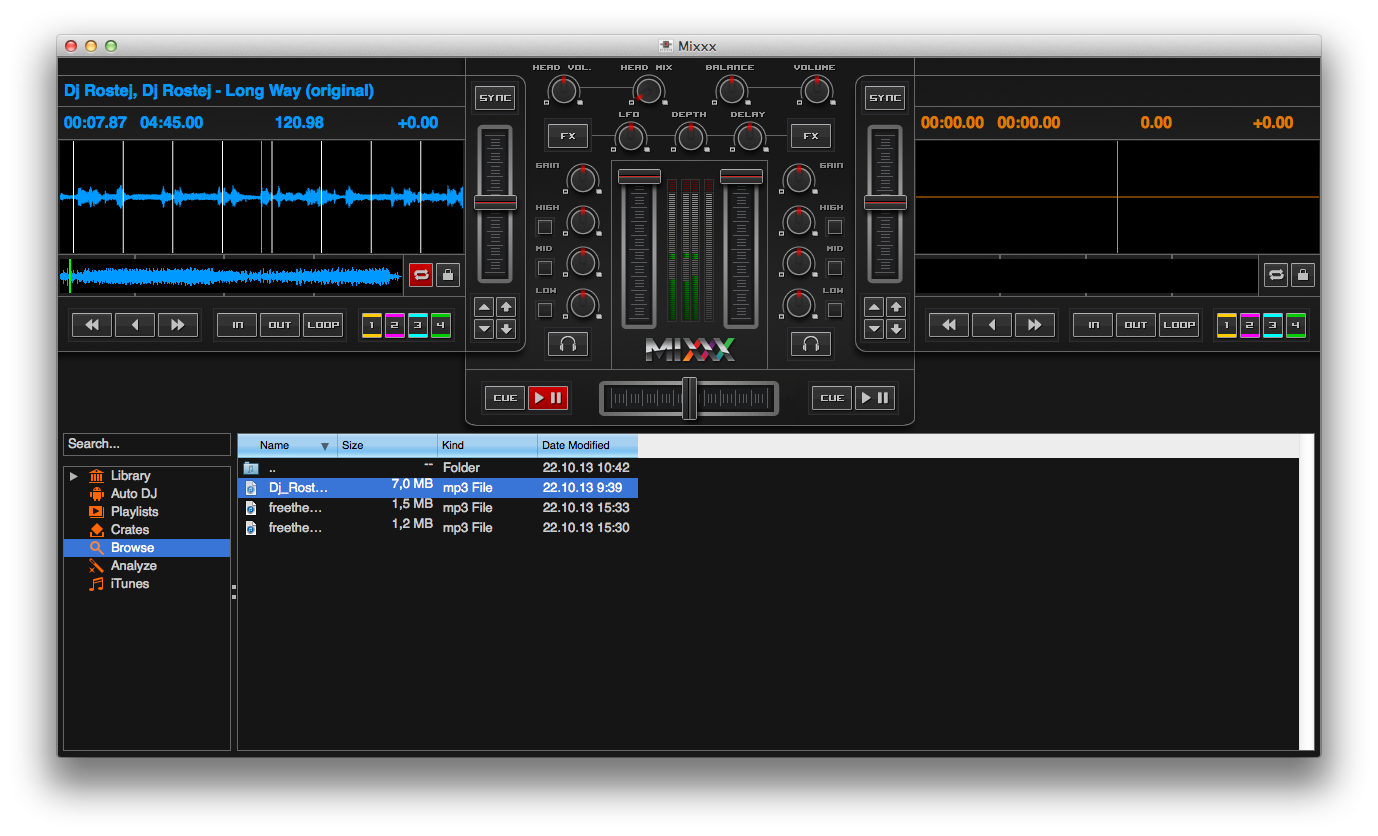Click the Delay effect knob
Image resolution: width=1378 pixels, height=836 pixels.
749,138
